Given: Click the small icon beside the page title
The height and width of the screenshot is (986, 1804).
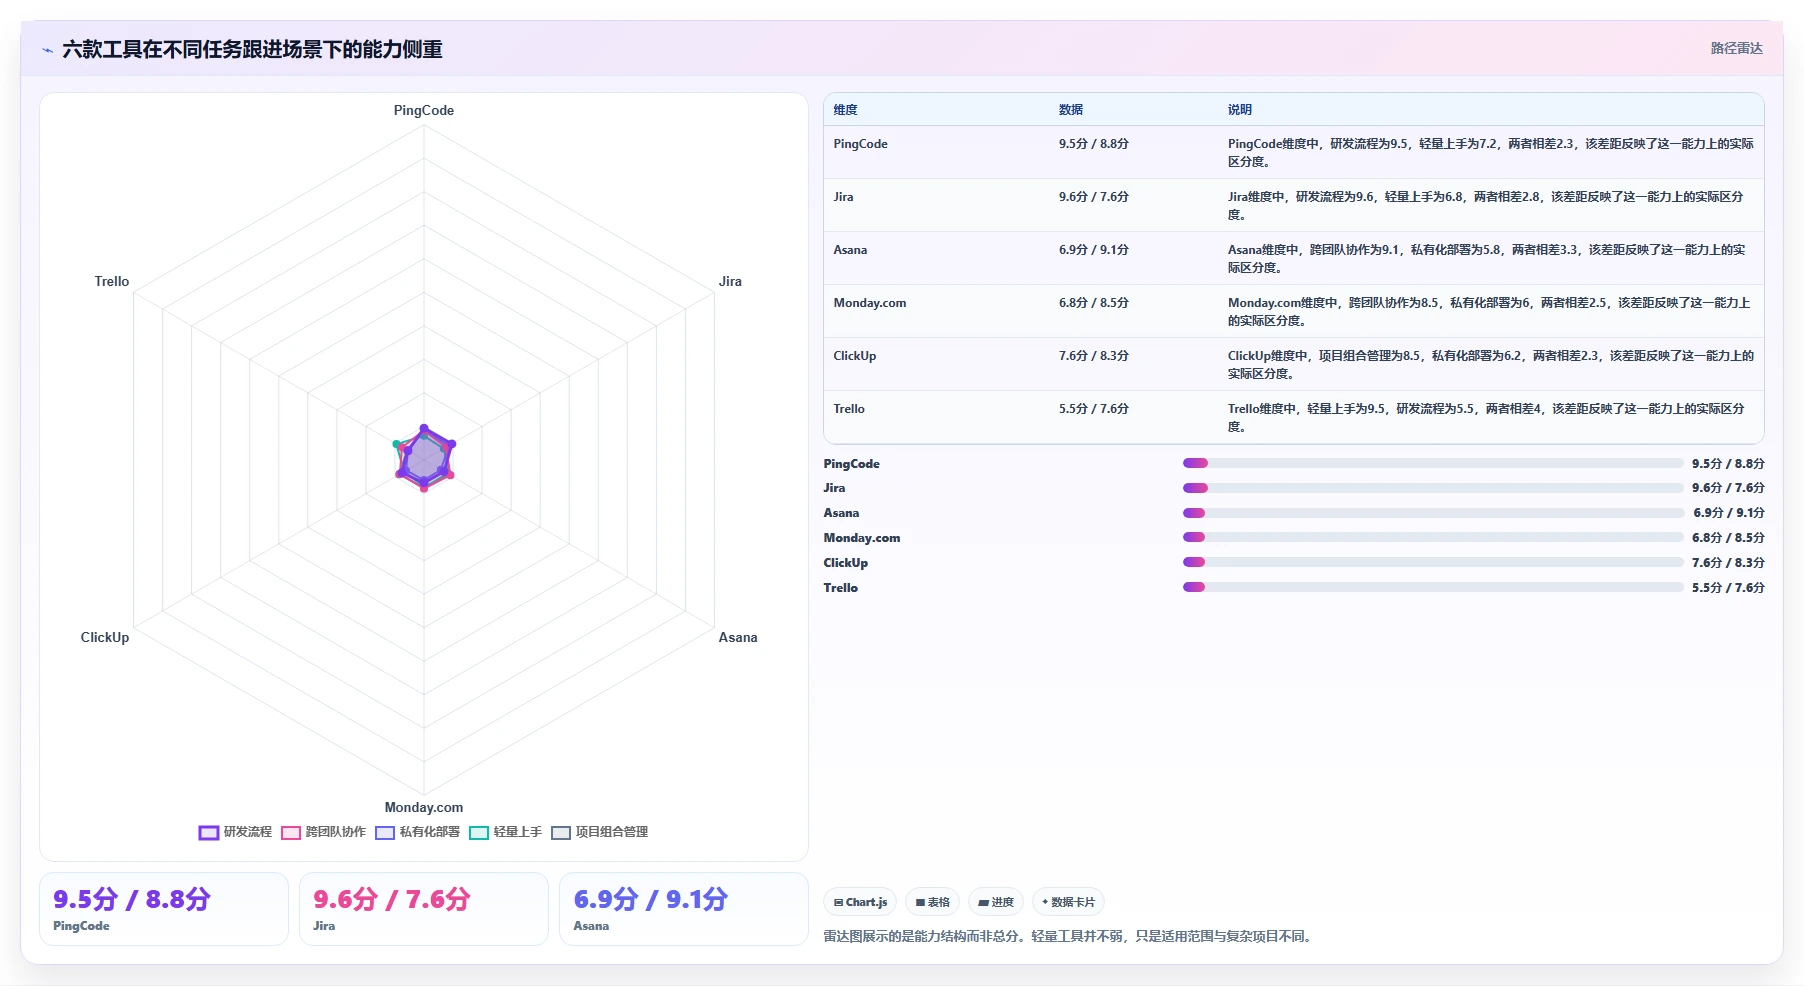Looking at the screenshot, I should point(47,50).
